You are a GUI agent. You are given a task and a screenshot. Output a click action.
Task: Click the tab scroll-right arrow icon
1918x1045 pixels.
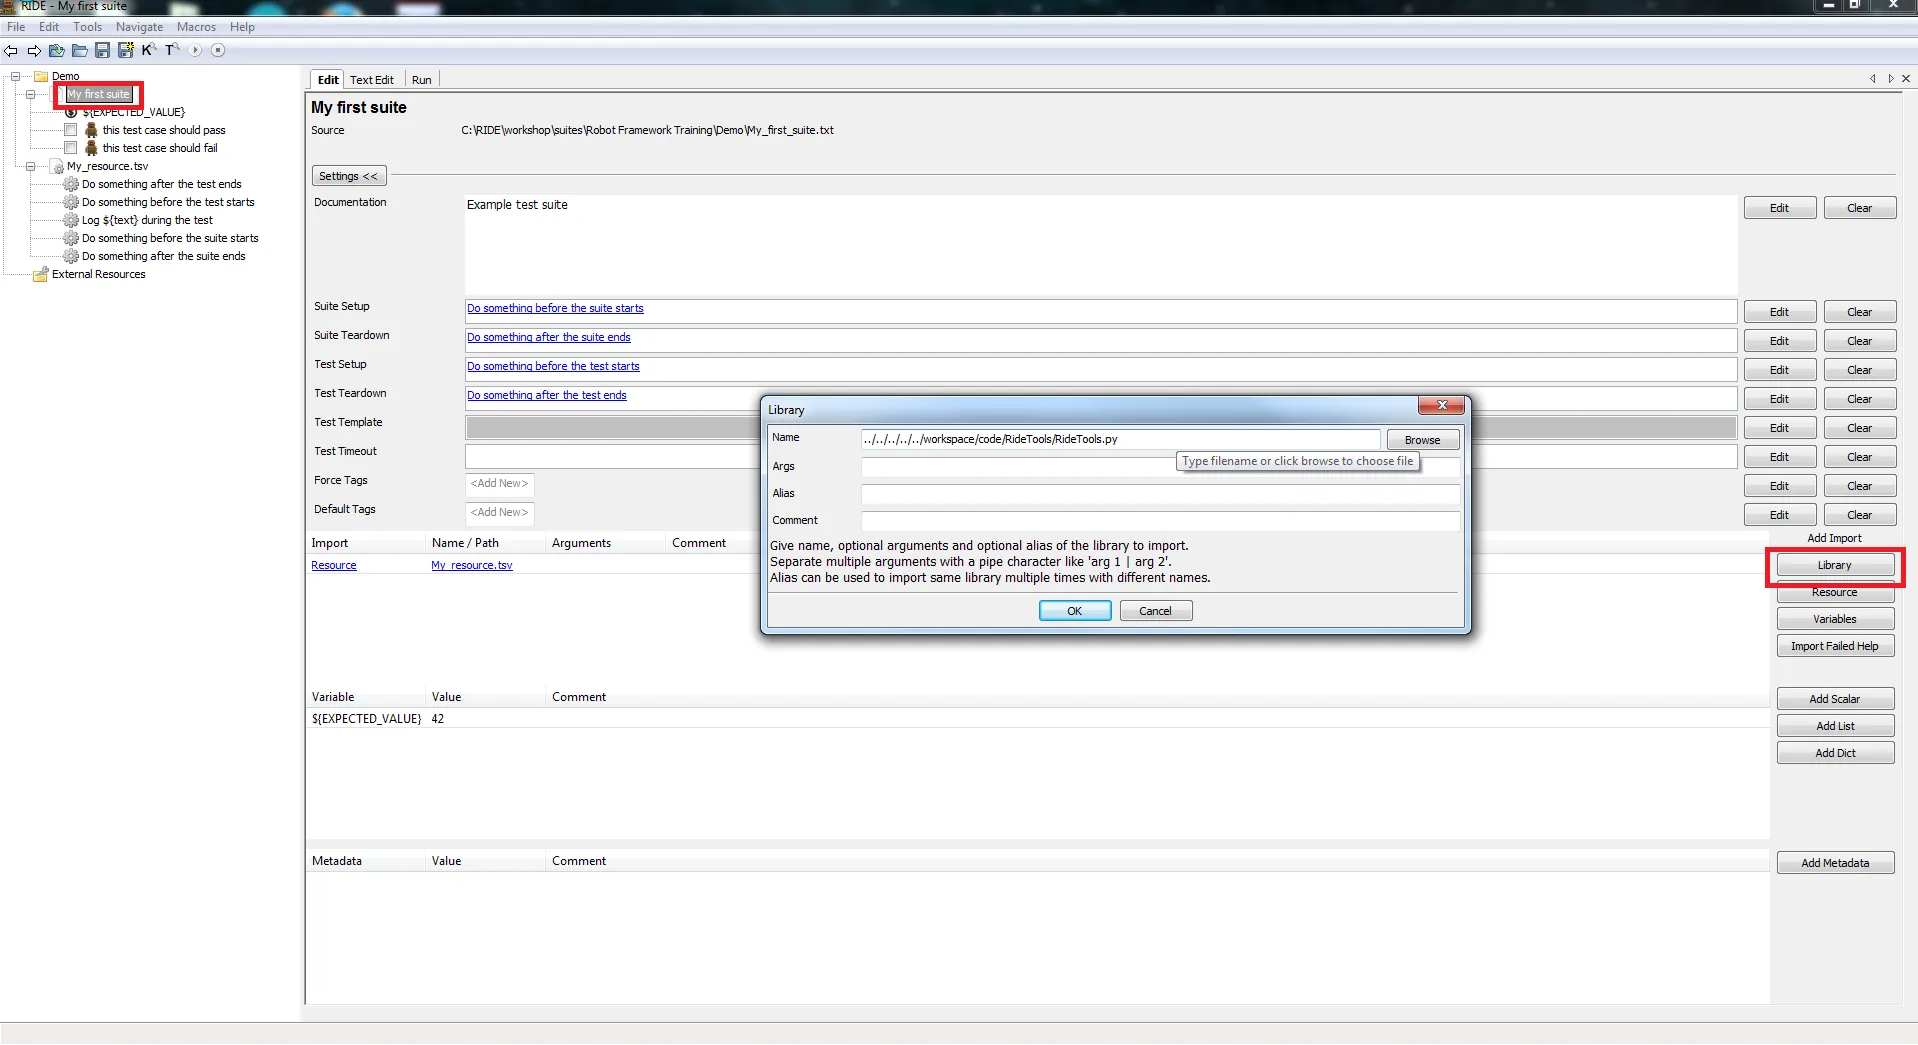(1890, 79)
